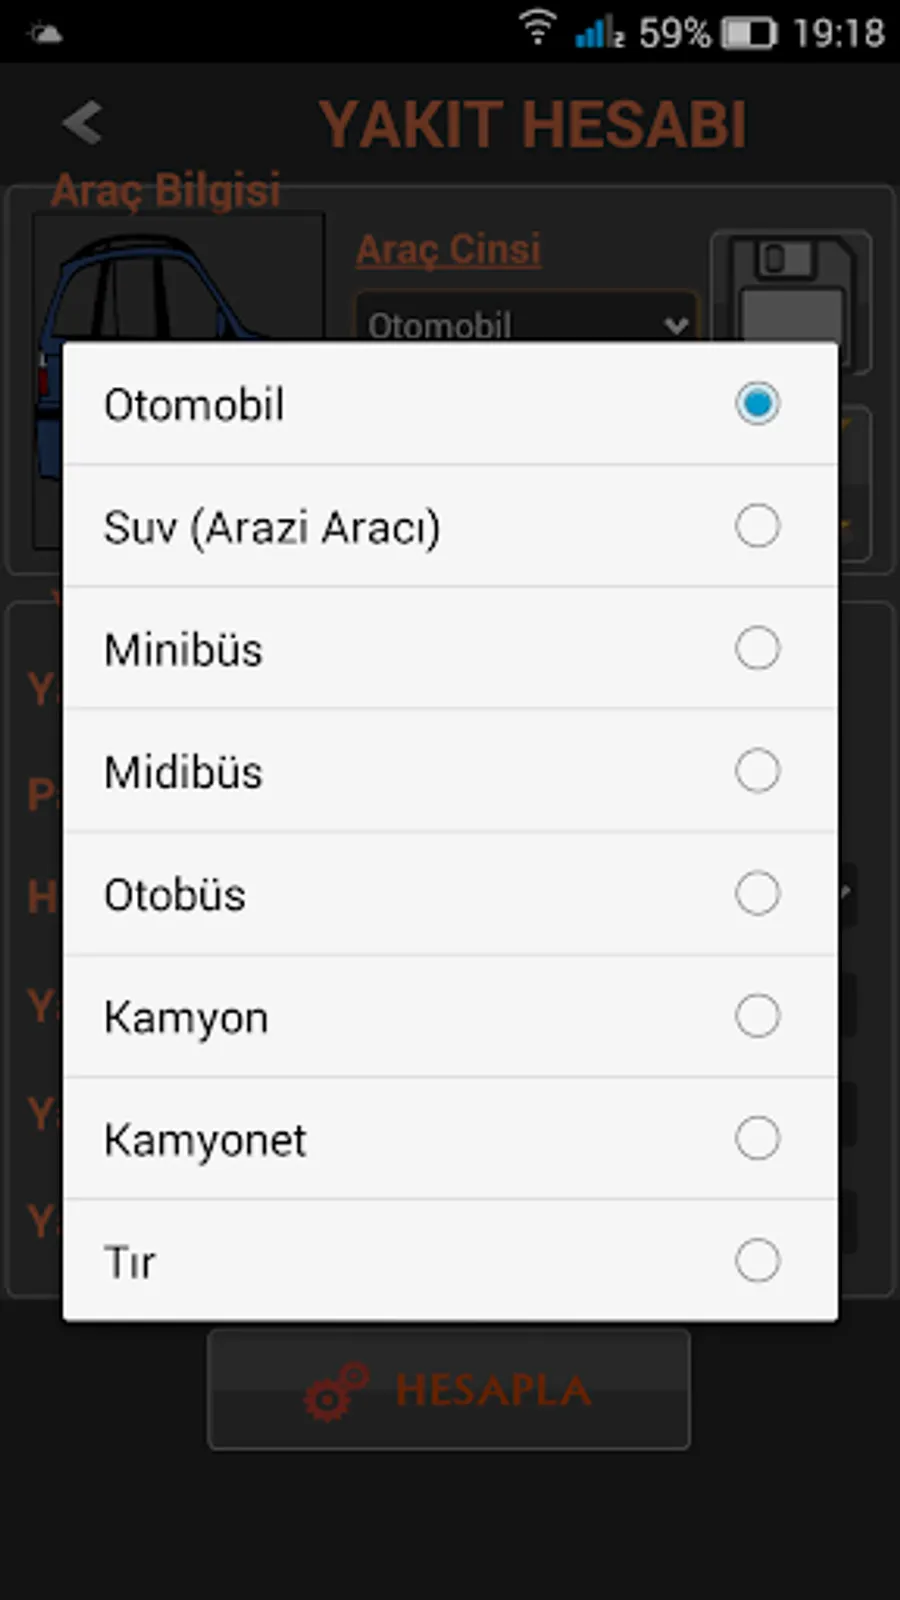
Task: Pick the Midibüs radio button
Action: pyautogui.click(x=757, y=771)
